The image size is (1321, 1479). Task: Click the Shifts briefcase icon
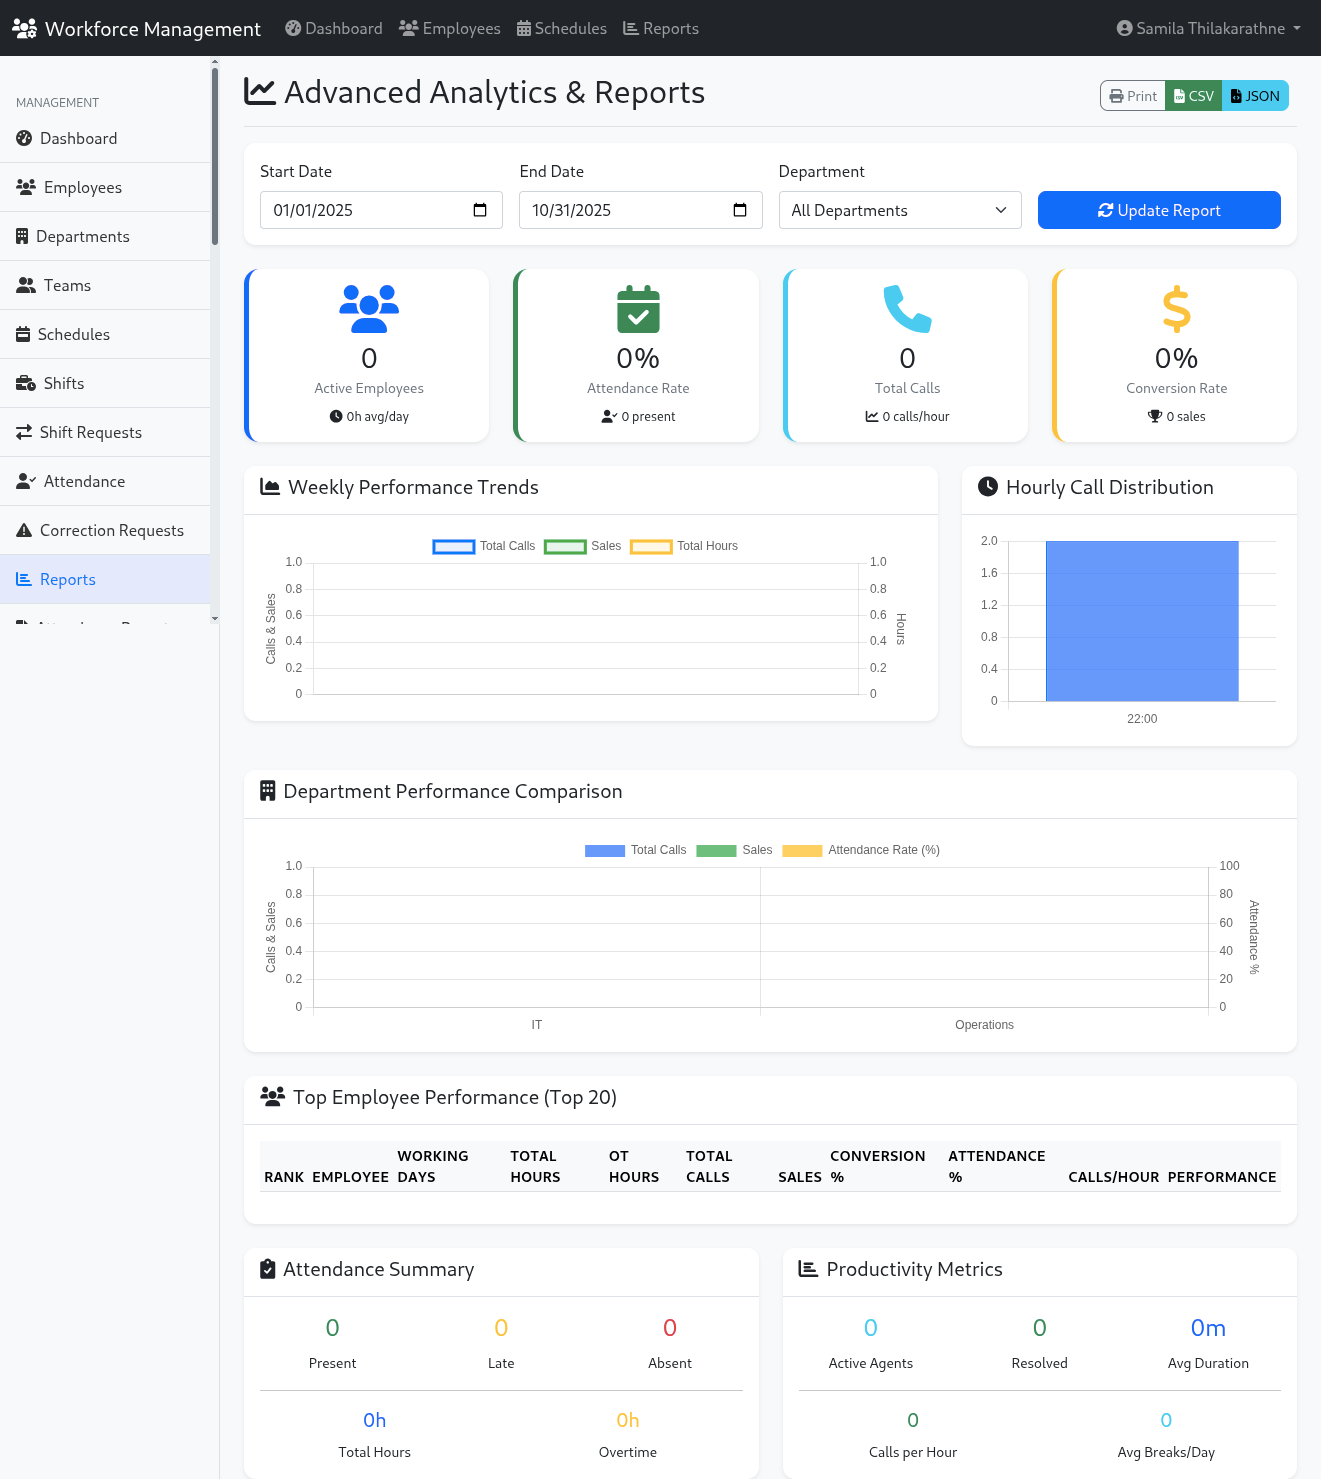(x=24, y=383)
